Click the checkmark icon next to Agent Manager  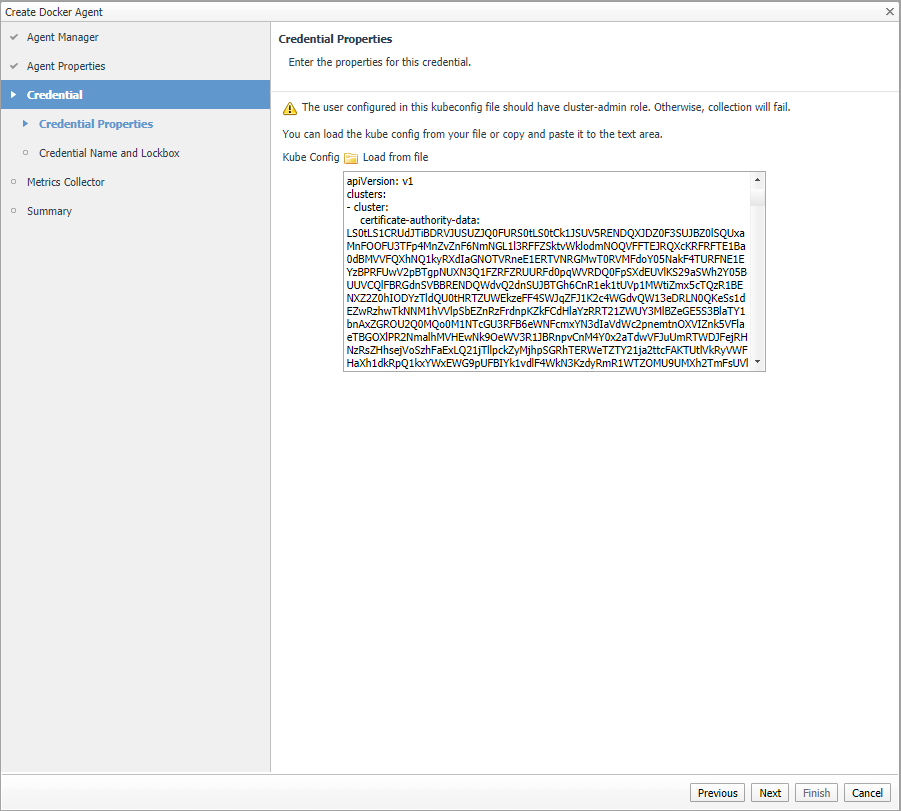point(14,37)
